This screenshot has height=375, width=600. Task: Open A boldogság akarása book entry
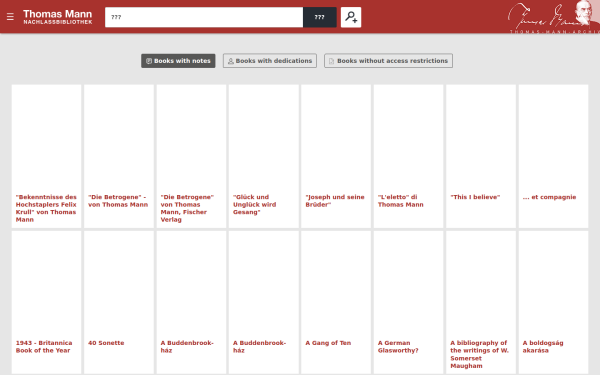pos(543,347)
